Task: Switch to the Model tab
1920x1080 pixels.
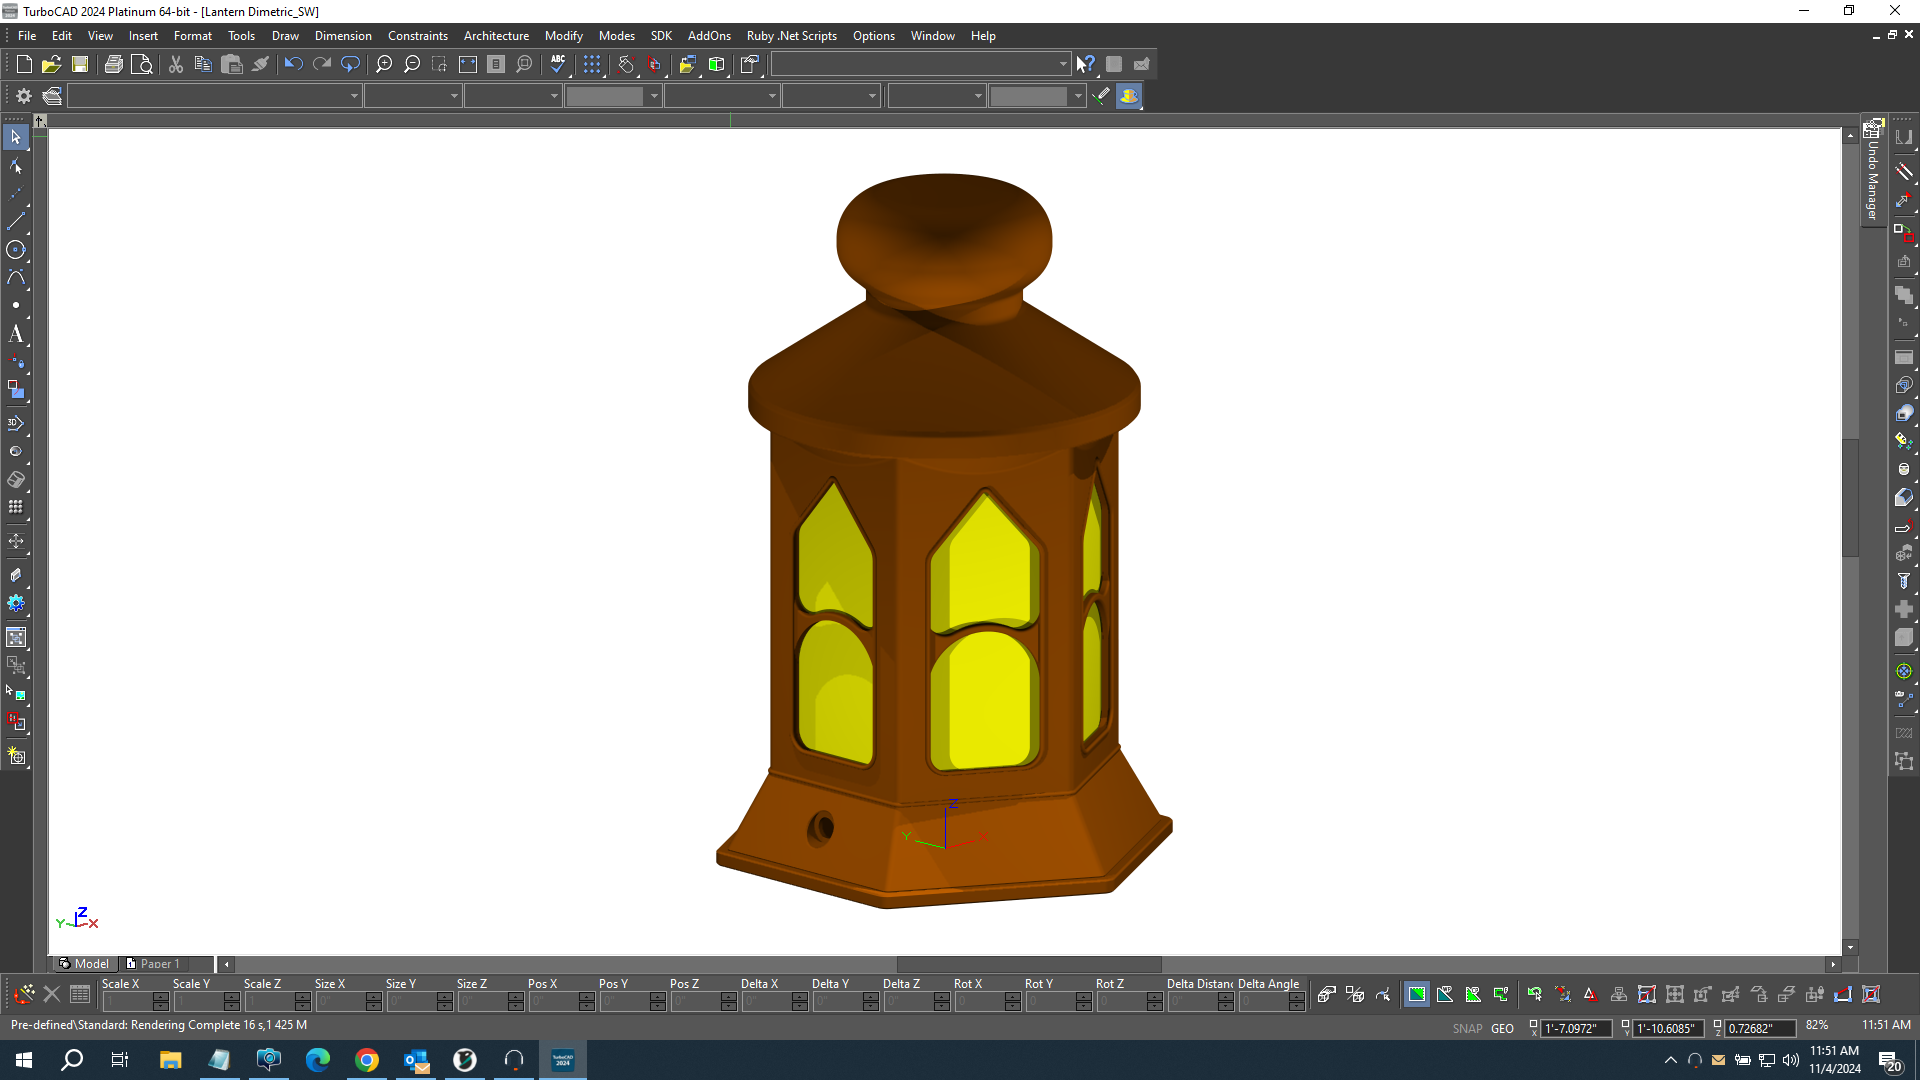Action: [x=85, y=964]
